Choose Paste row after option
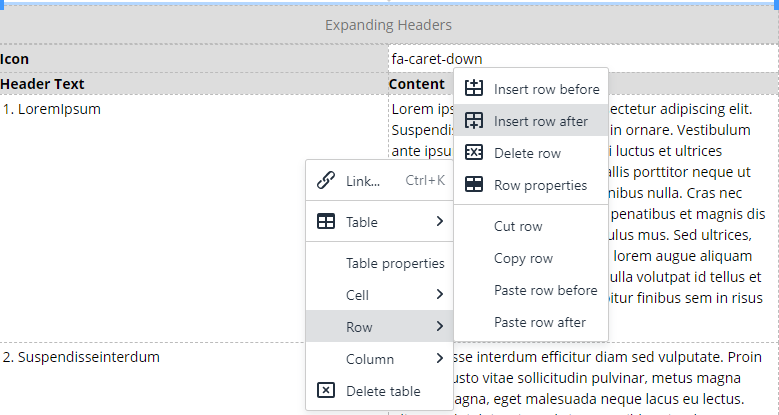This screenshot has height=415, width=779. tap(540, 323)
